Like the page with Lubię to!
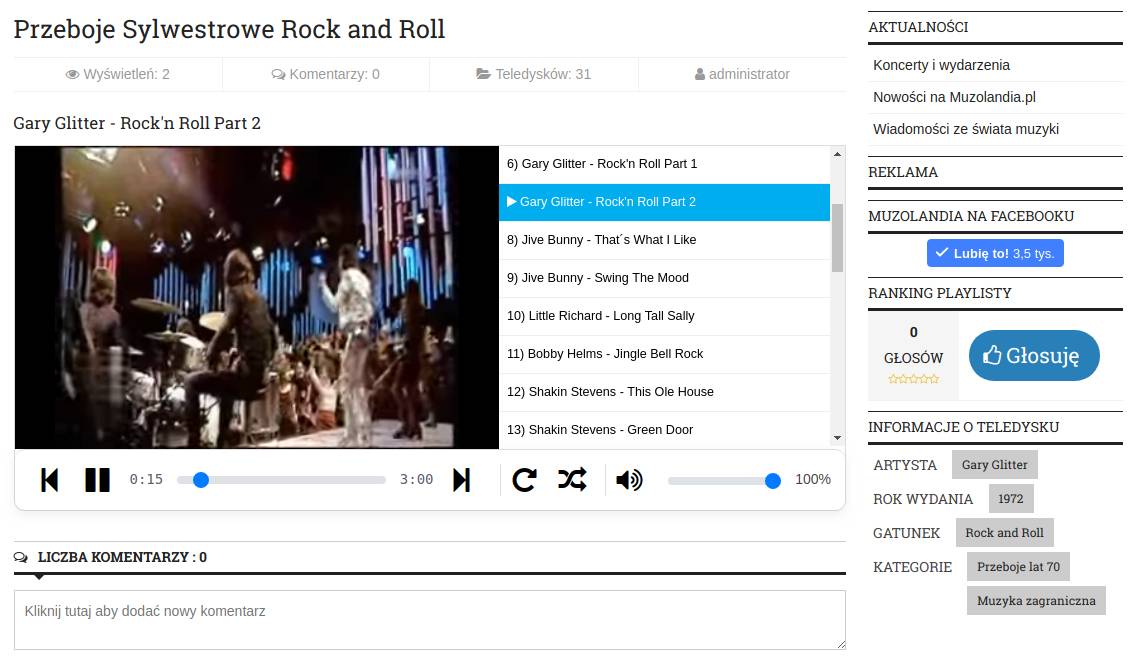Viewport: 1135px width, 661px height. pos(995,253)
